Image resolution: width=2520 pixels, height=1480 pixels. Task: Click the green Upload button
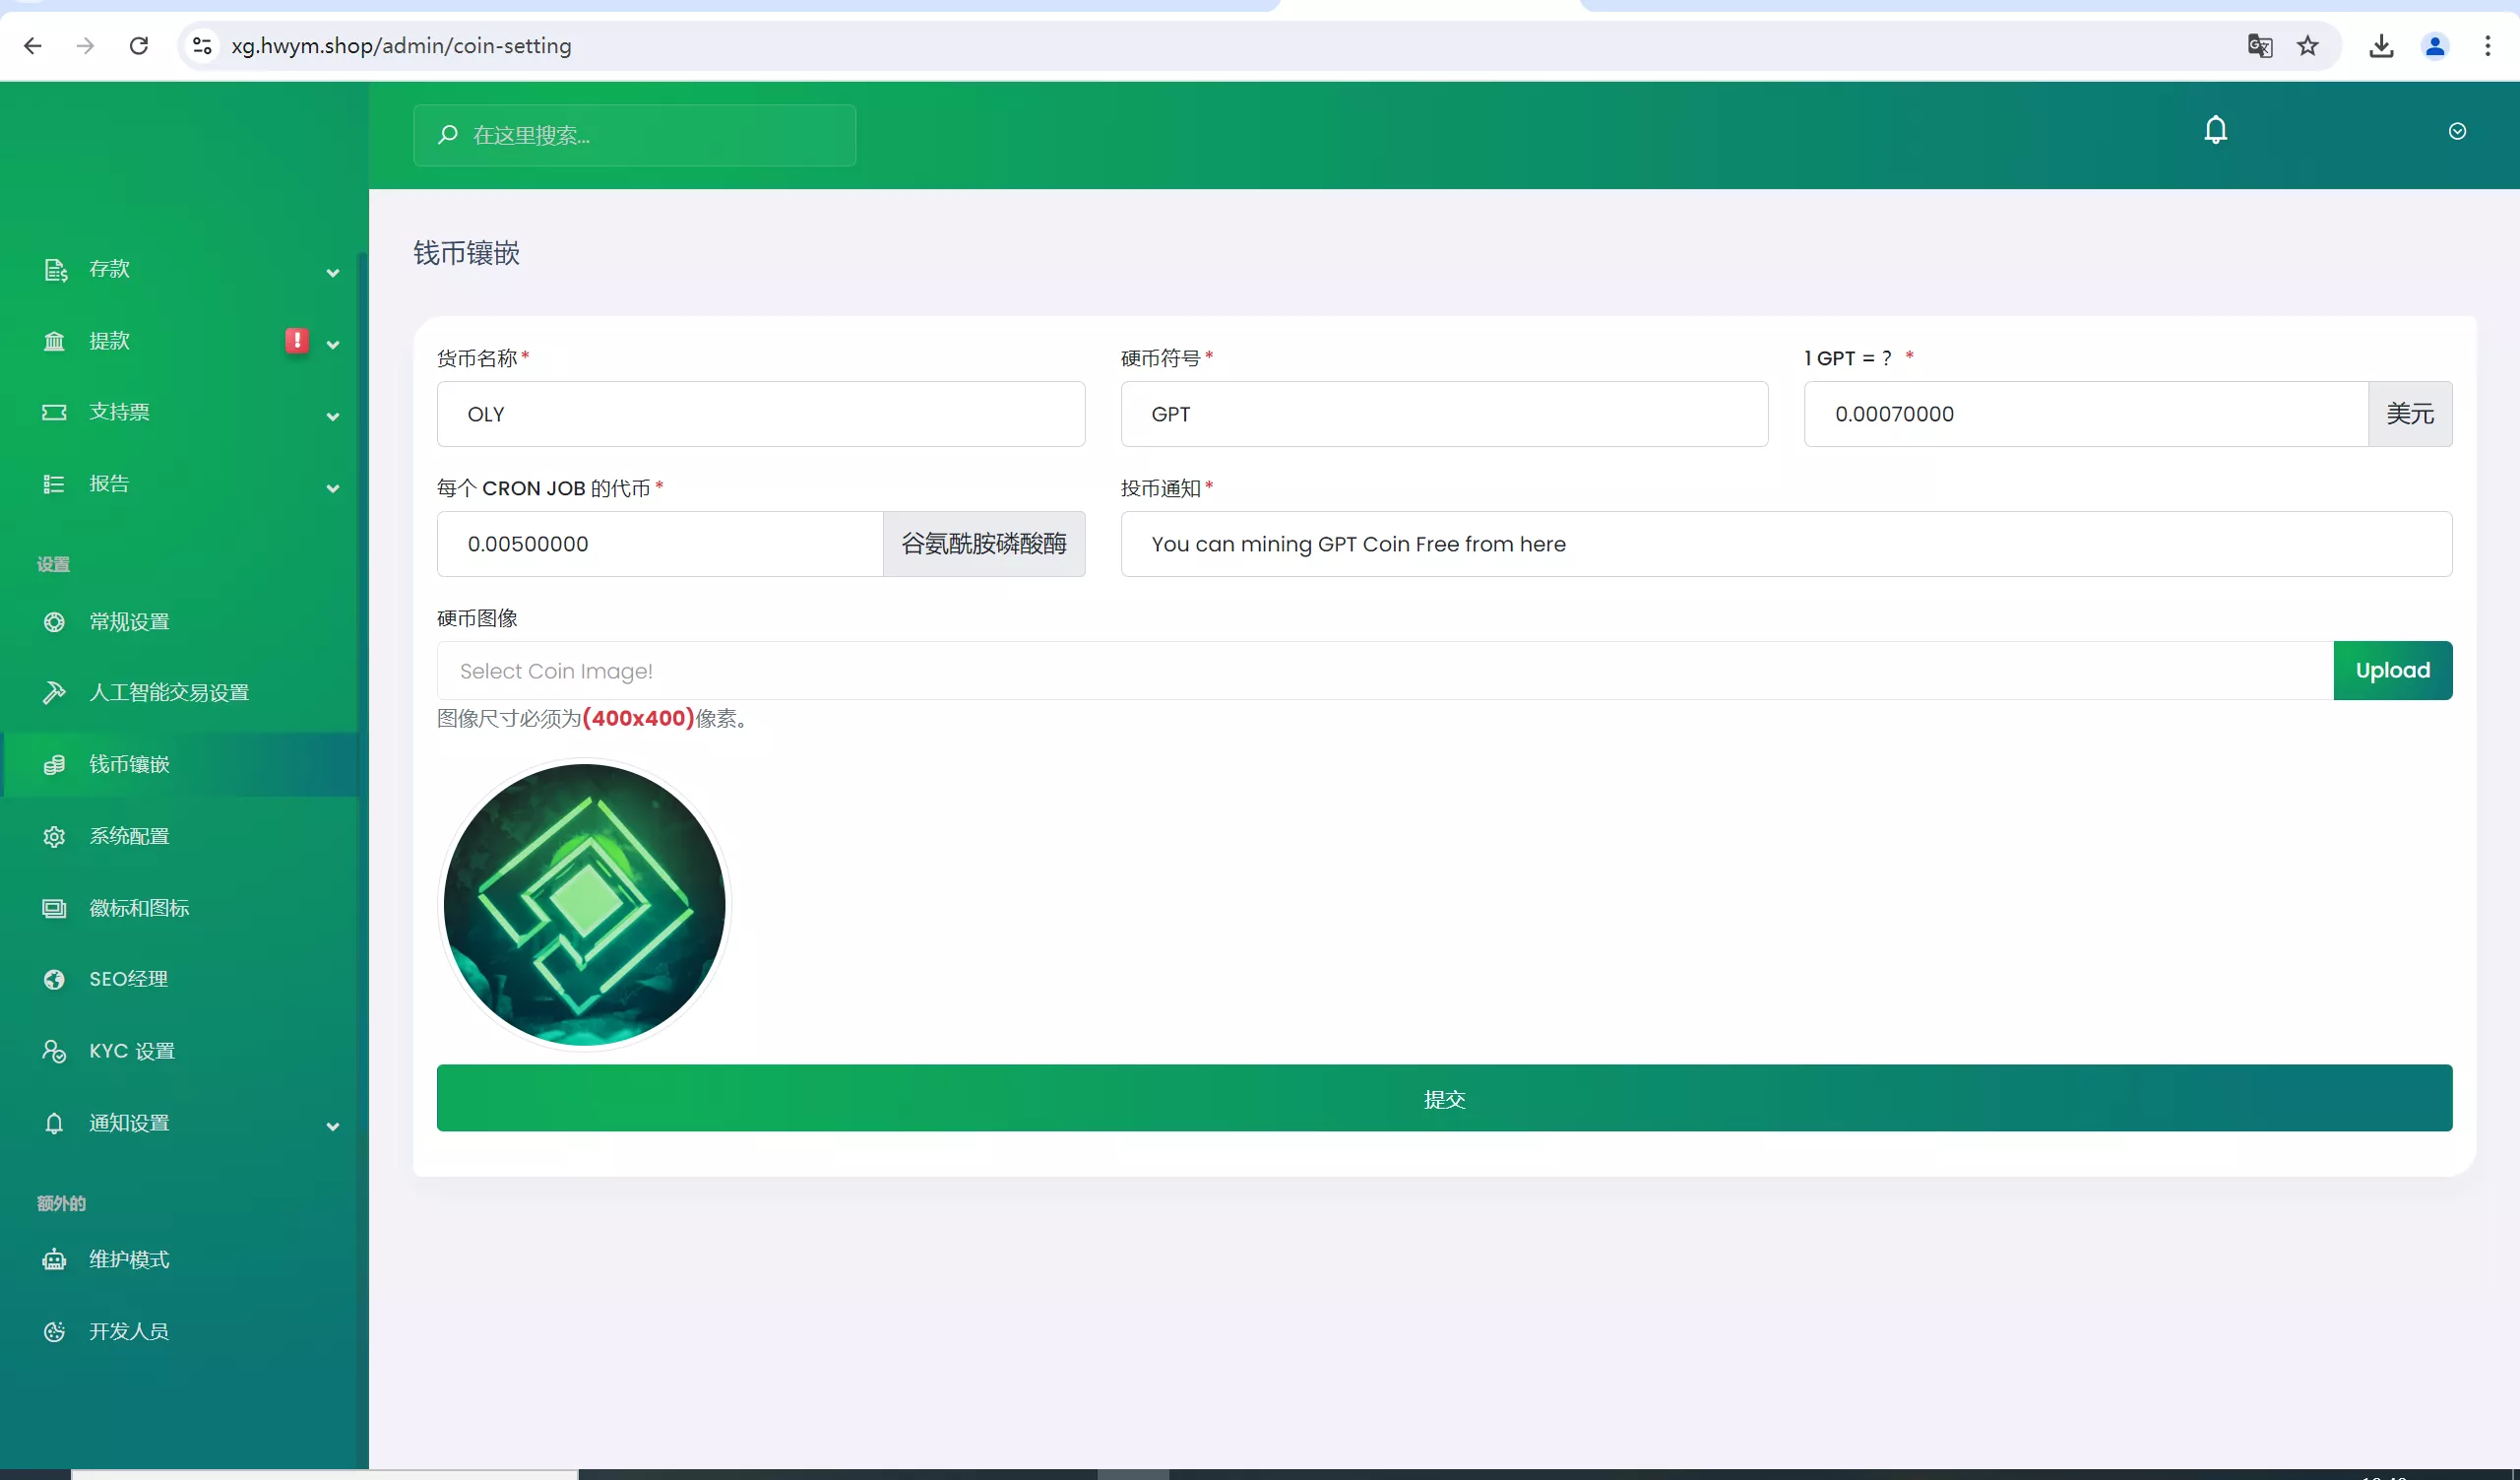[x=2392, y=671]
